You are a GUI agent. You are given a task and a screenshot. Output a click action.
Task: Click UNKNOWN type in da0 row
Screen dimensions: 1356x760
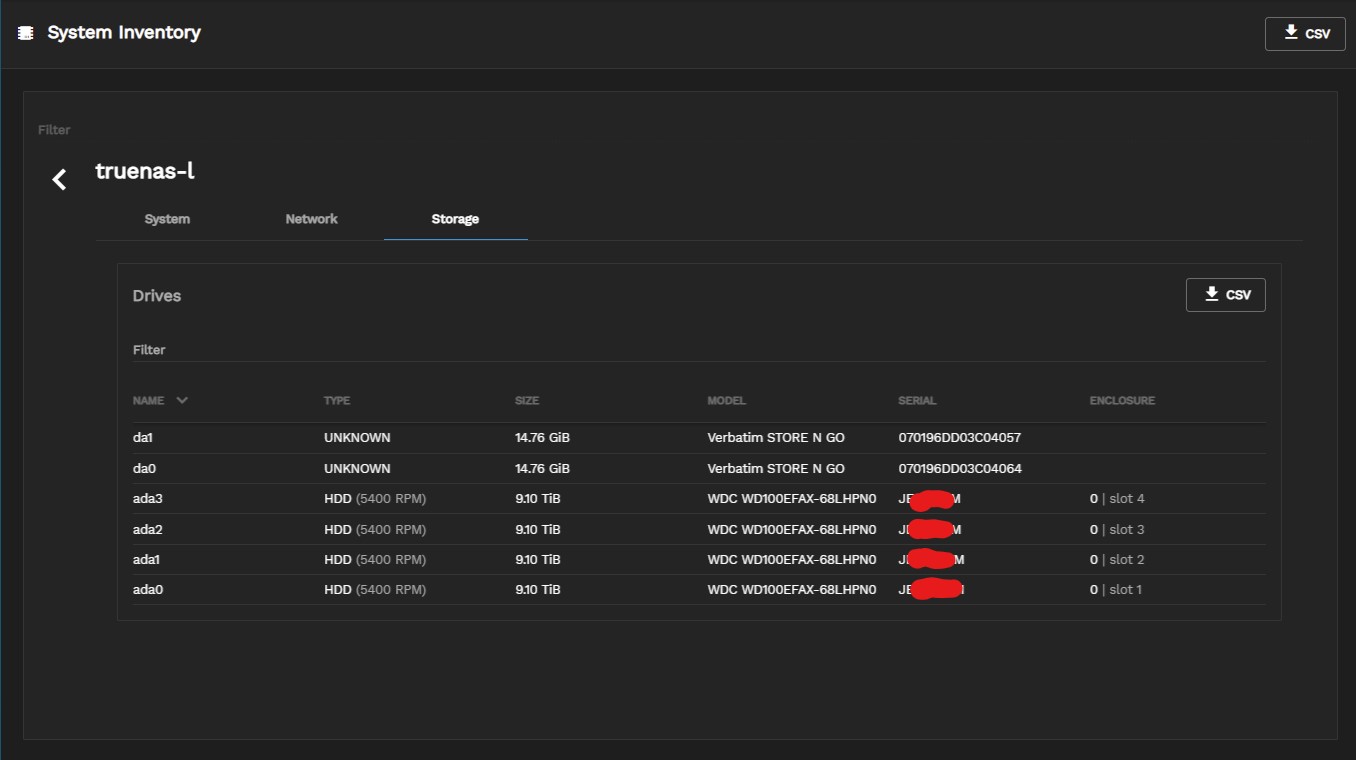point(357,469)
